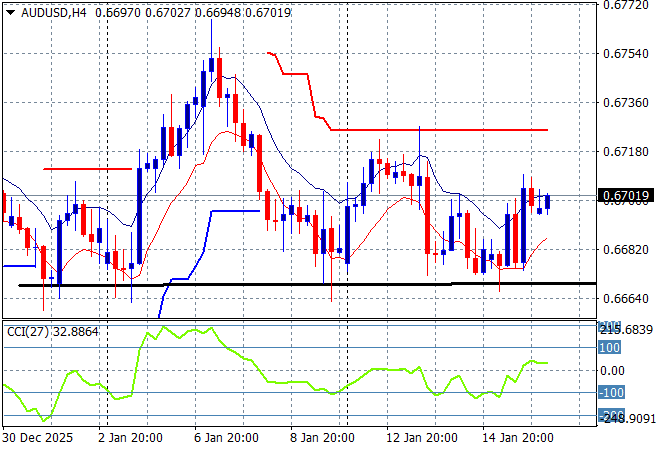
Task: Select the AUDUSD,H4 chart symbol title
Action: point(54,10)
